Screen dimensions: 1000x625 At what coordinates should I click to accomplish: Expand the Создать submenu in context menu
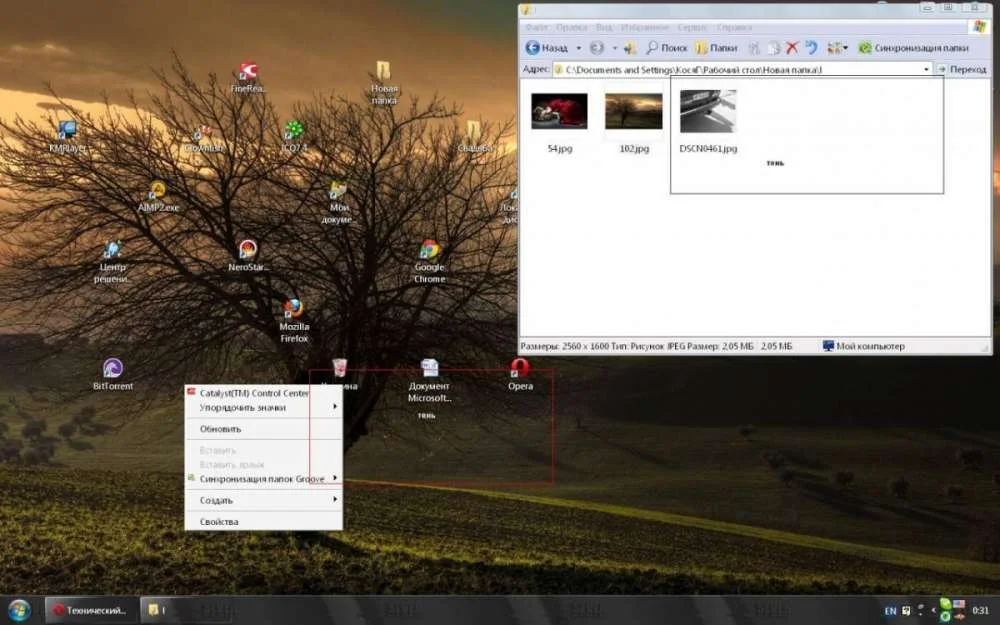264,500
